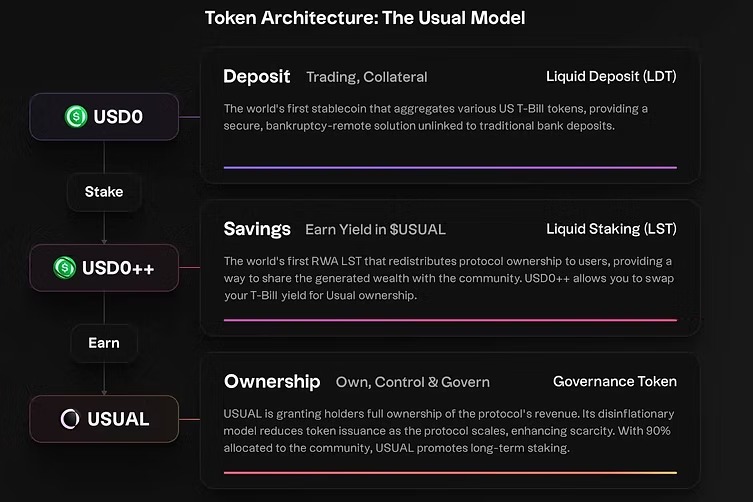The image size is (753, 502).
Task: Click the Liquid Deposit (LDT) label
Action: click(611, 76)
